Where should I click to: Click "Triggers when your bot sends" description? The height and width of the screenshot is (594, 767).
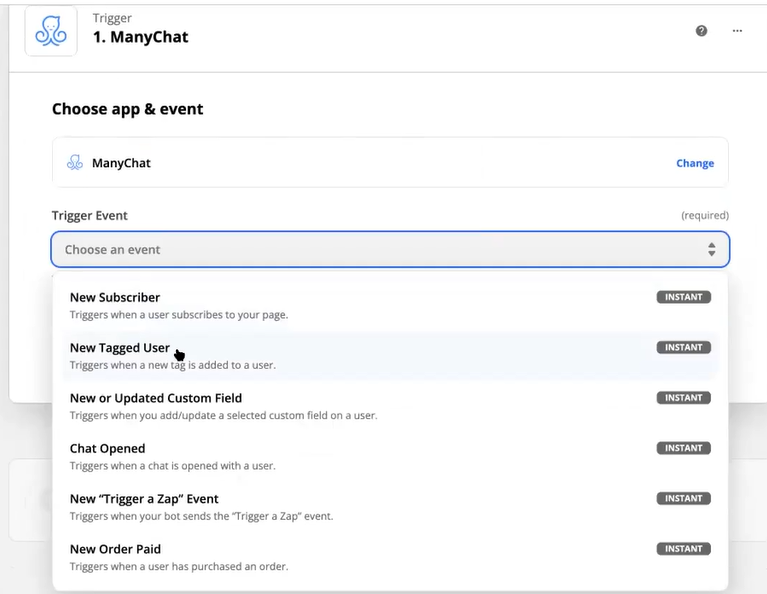(202, 516)
